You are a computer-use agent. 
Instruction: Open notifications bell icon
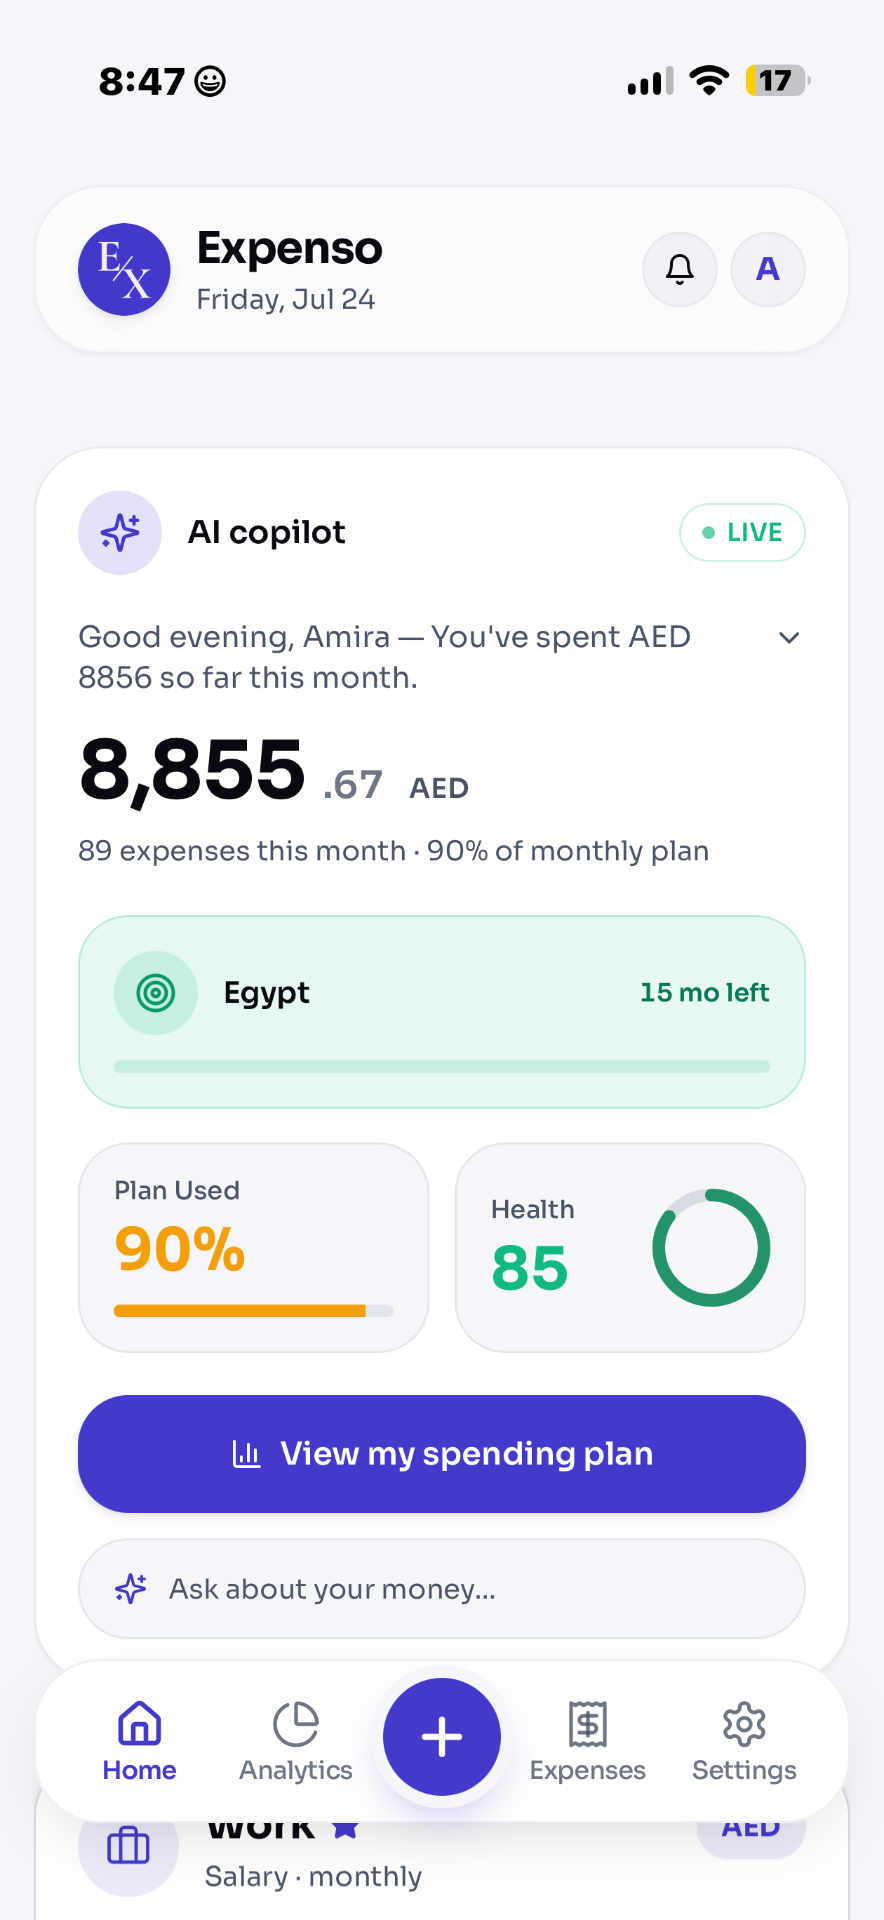tap(680, 269)
